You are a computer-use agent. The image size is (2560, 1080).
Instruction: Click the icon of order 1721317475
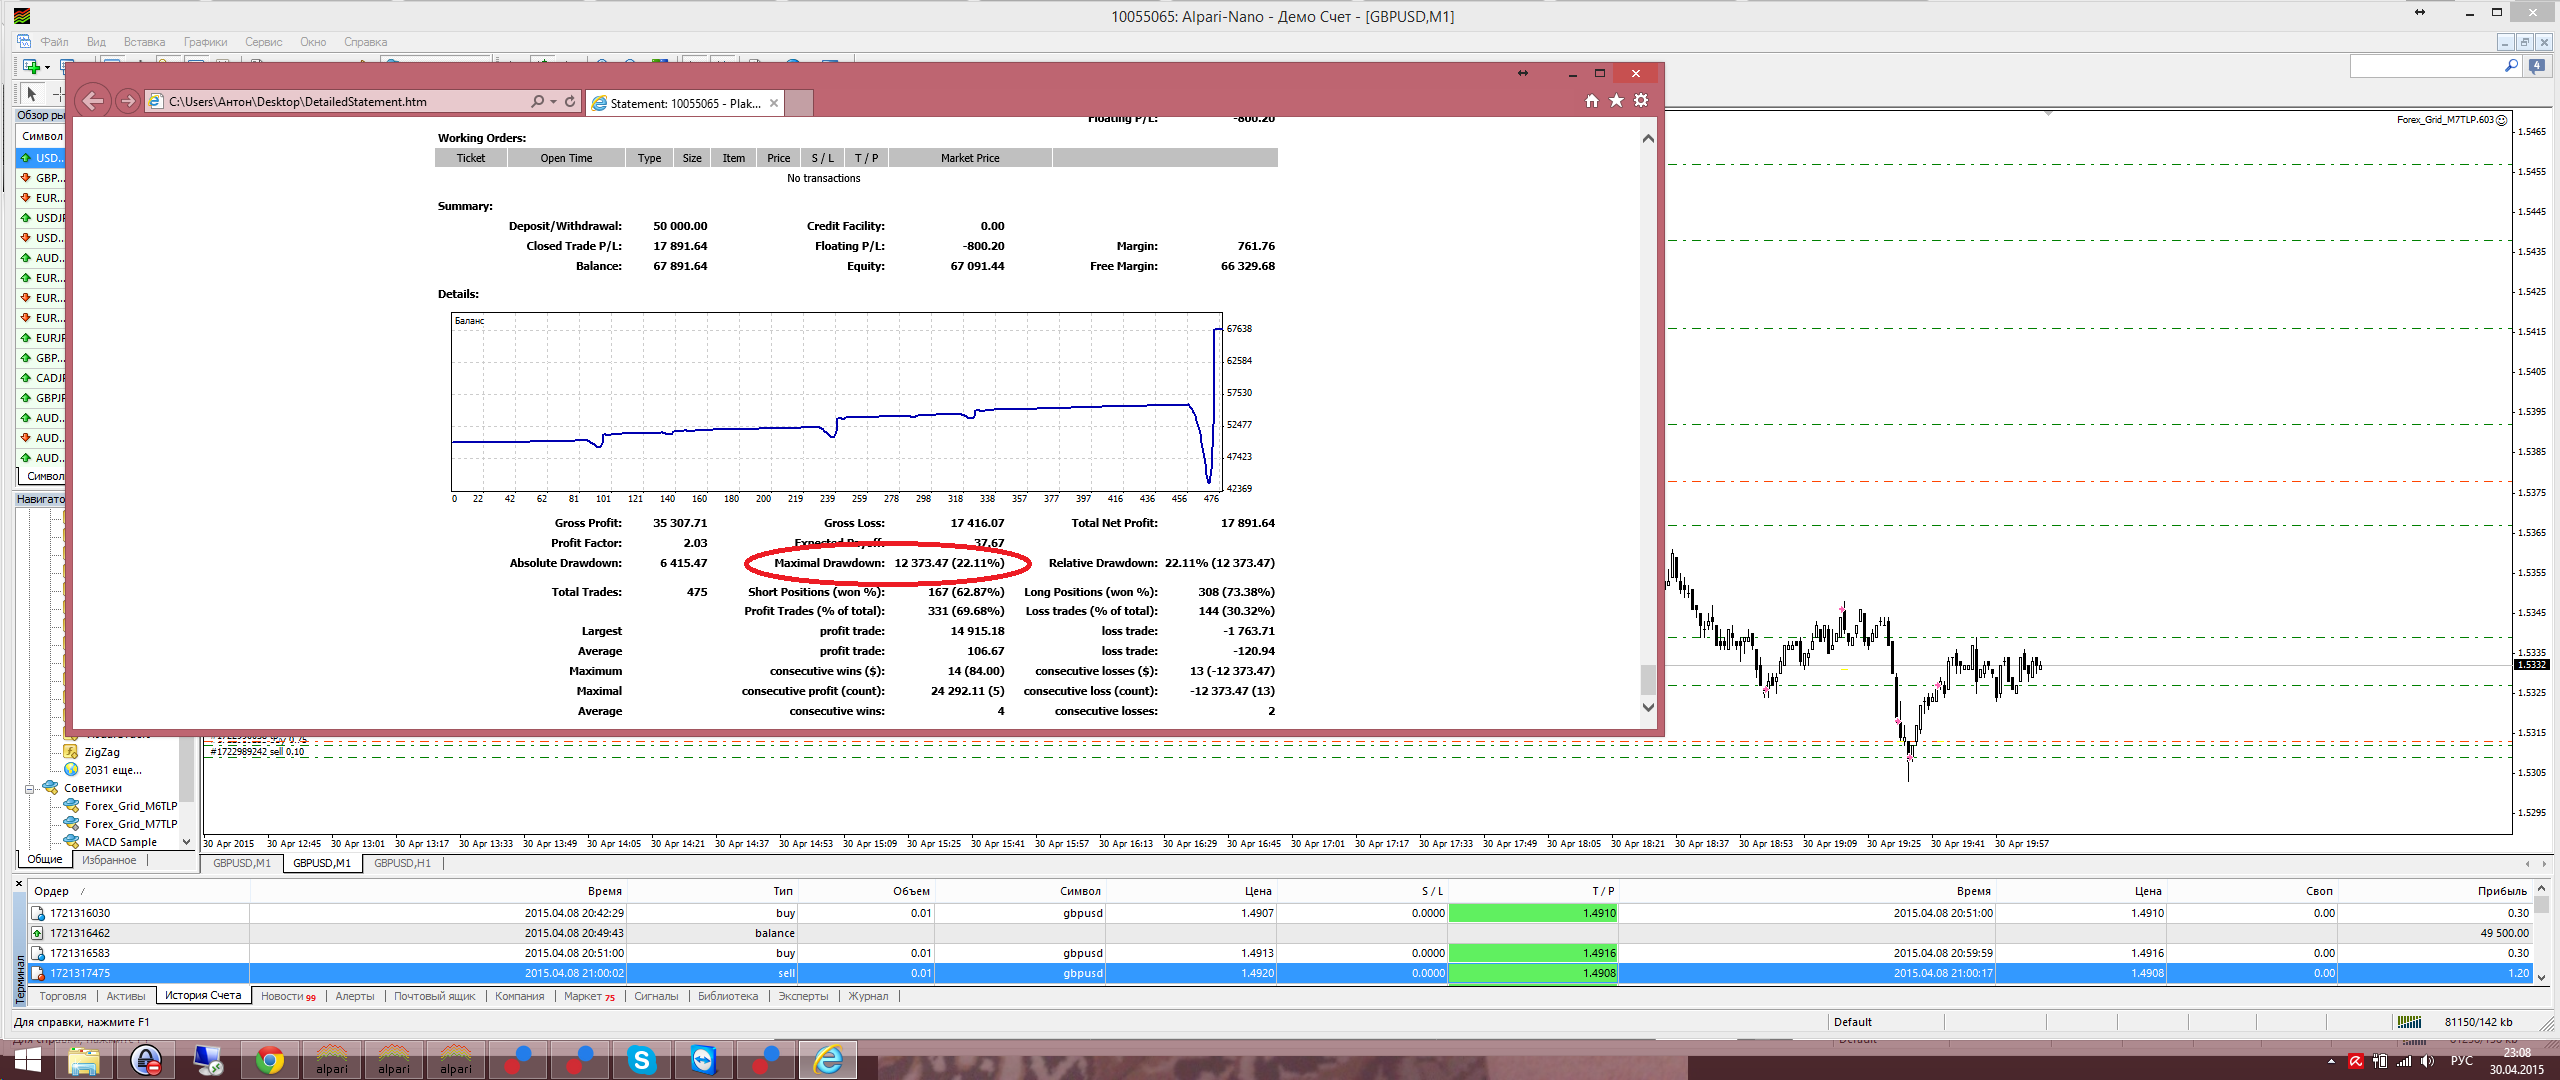38,973
